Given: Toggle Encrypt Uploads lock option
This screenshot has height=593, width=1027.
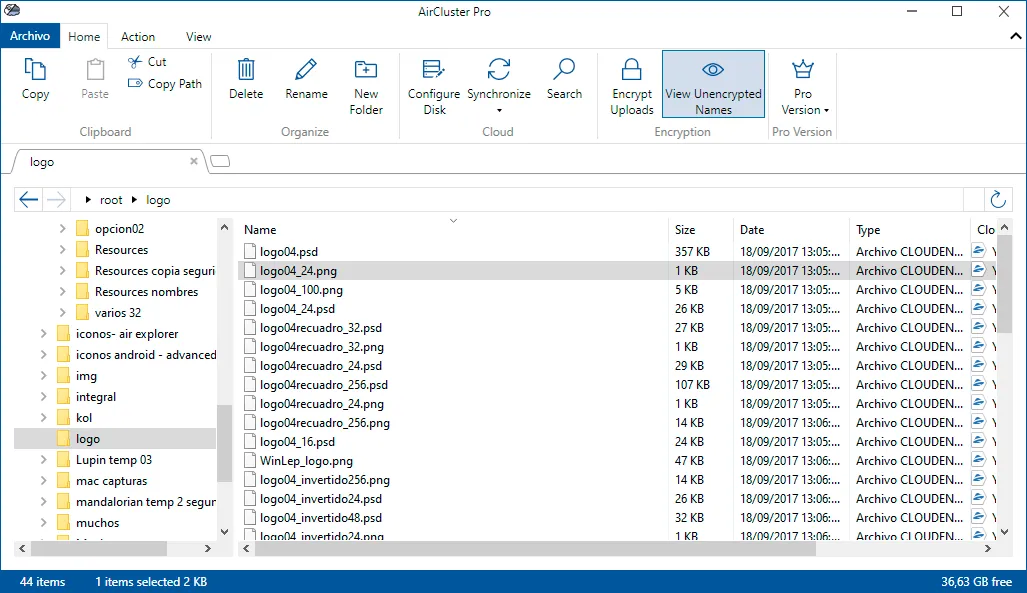Looking at the screenshot, I should [631, 87].
